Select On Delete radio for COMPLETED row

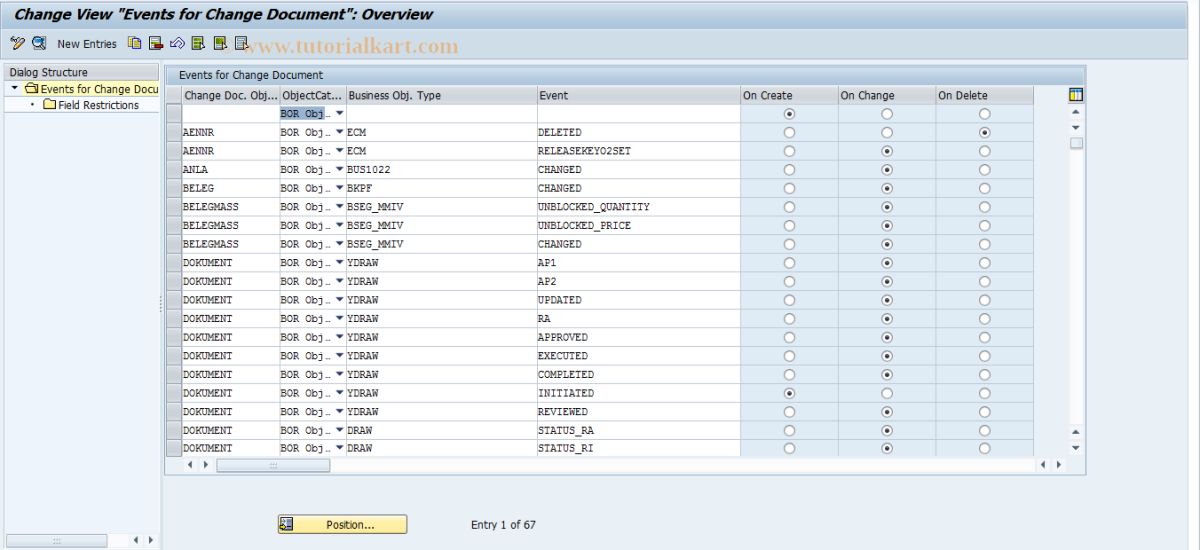985,374
